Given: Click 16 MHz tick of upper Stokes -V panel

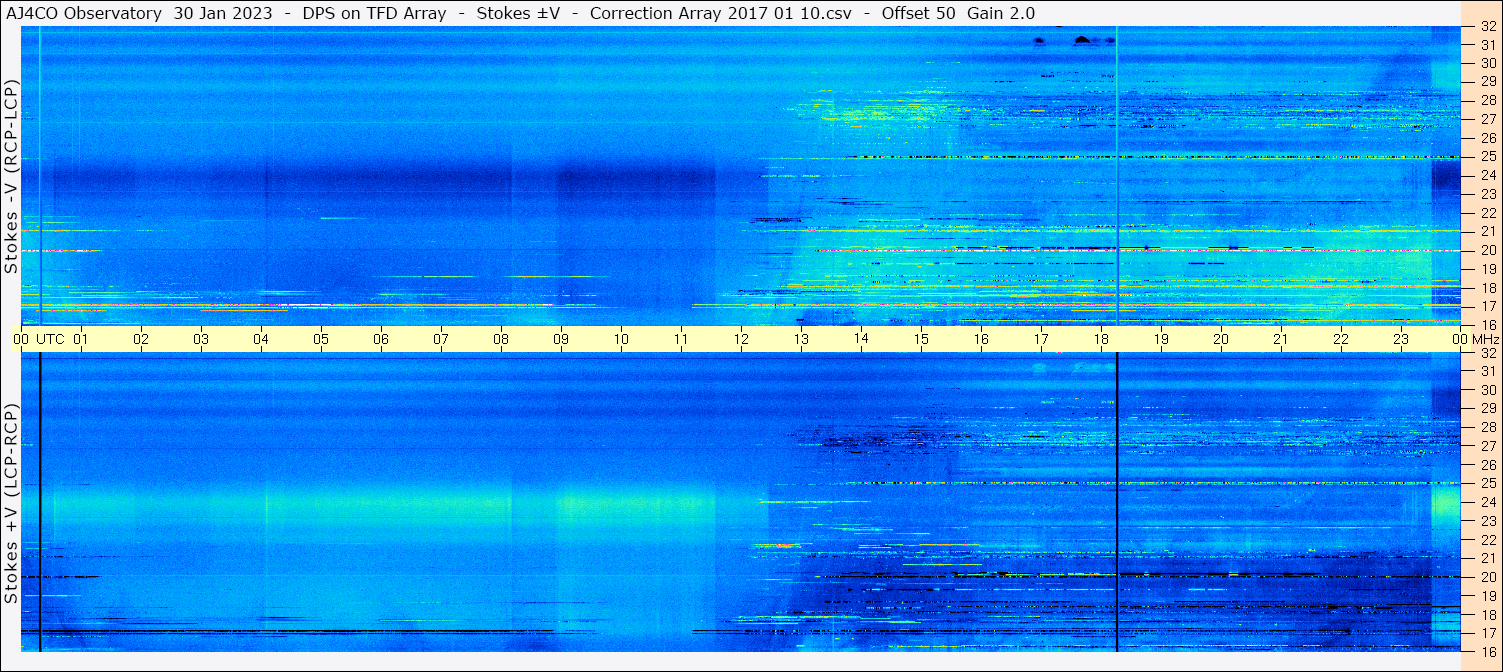Looking at the screenshot, I should click(x=1487, y=324).
